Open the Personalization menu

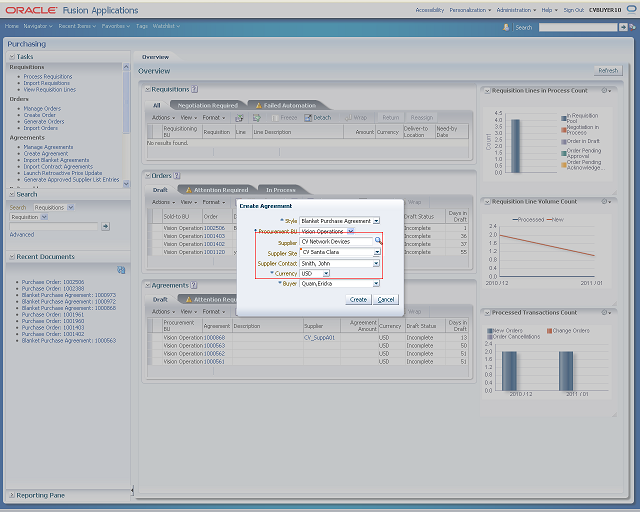(470, 10)
